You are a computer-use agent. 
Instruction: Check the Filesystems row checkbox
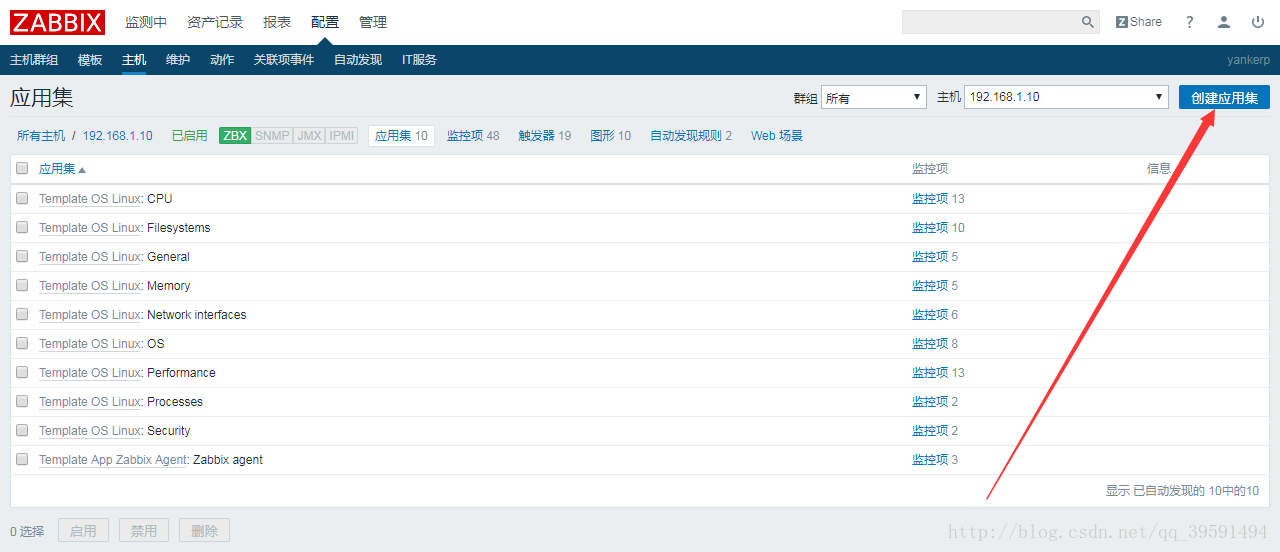click(22, 228)
